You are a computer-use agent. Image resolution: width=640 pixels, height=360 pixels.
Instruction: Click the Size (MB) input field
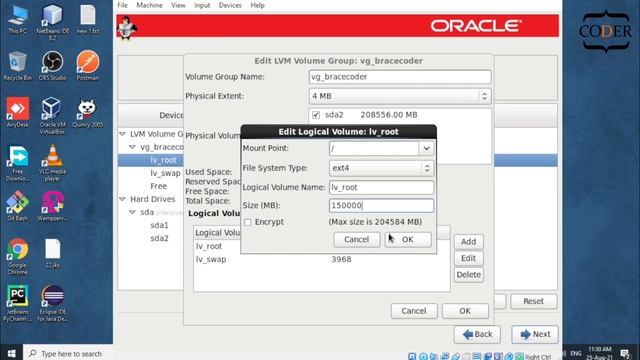pos(381,206)
